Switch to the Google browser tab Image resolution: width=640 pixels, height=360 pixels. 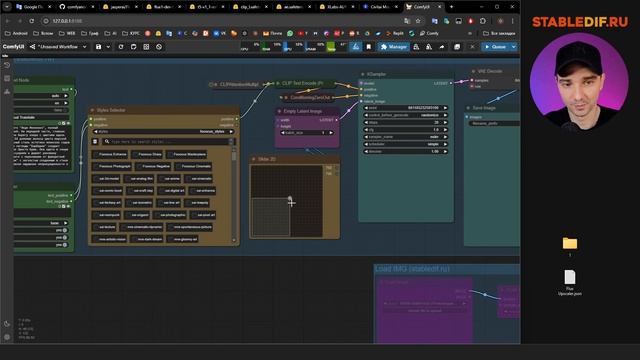pos(33,7)
